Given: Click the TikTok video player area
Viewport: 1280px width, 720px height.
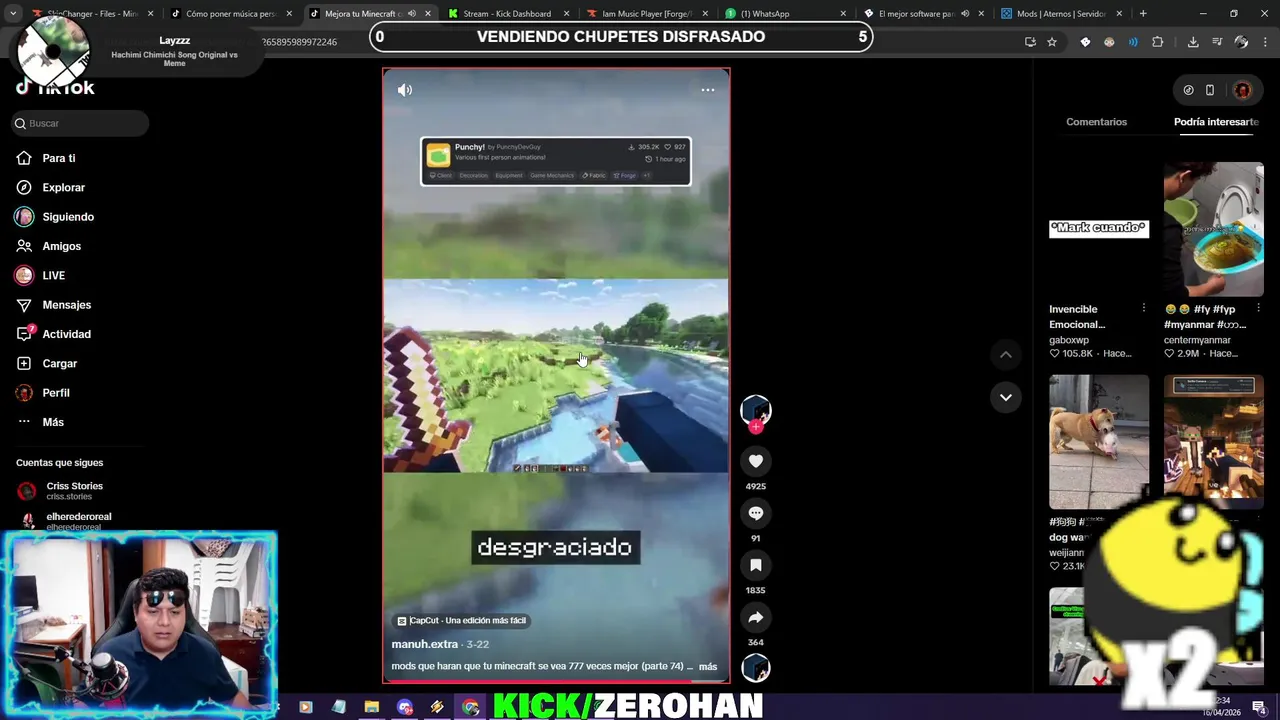Looking at the screenshot, I should (x=556, y=376).
